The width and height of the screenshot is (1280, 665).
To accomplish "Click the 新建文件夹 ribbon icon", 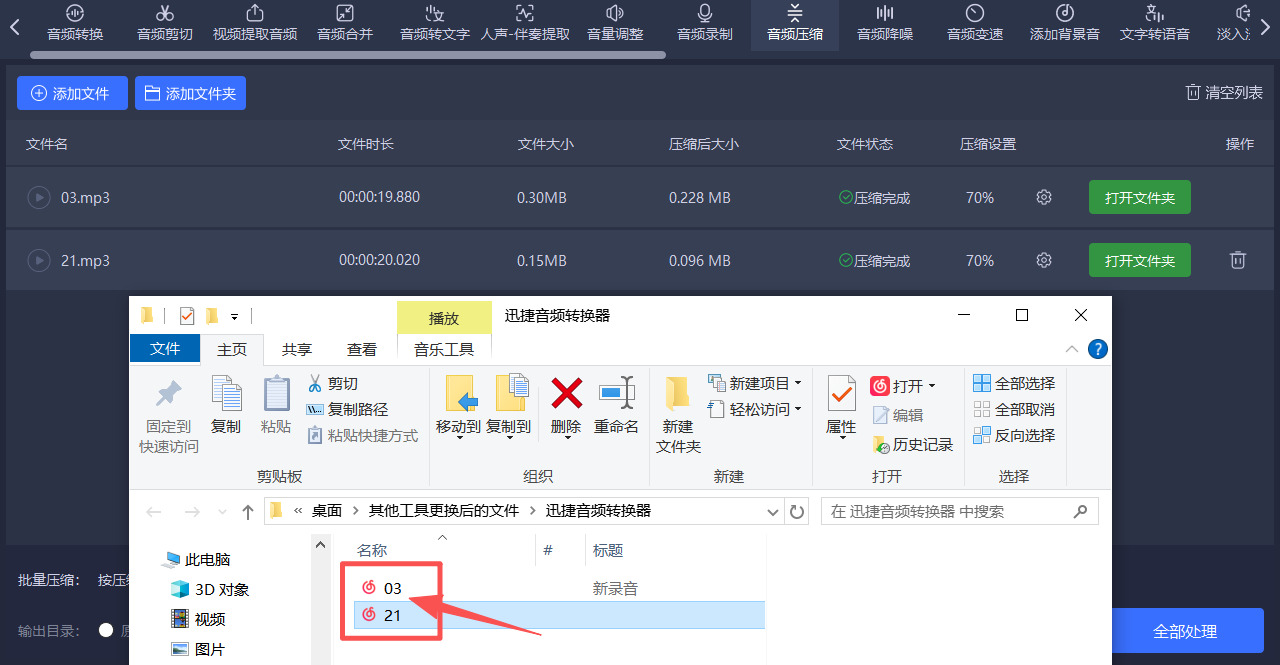I will 678,416.
